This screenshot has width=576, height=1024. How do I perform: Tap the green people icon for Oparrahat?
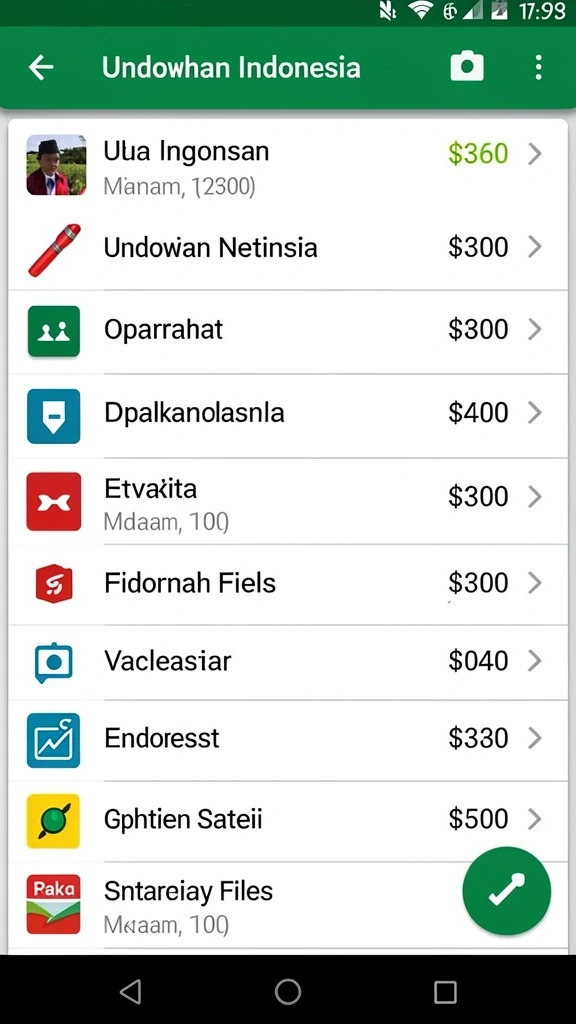(54, 331)
